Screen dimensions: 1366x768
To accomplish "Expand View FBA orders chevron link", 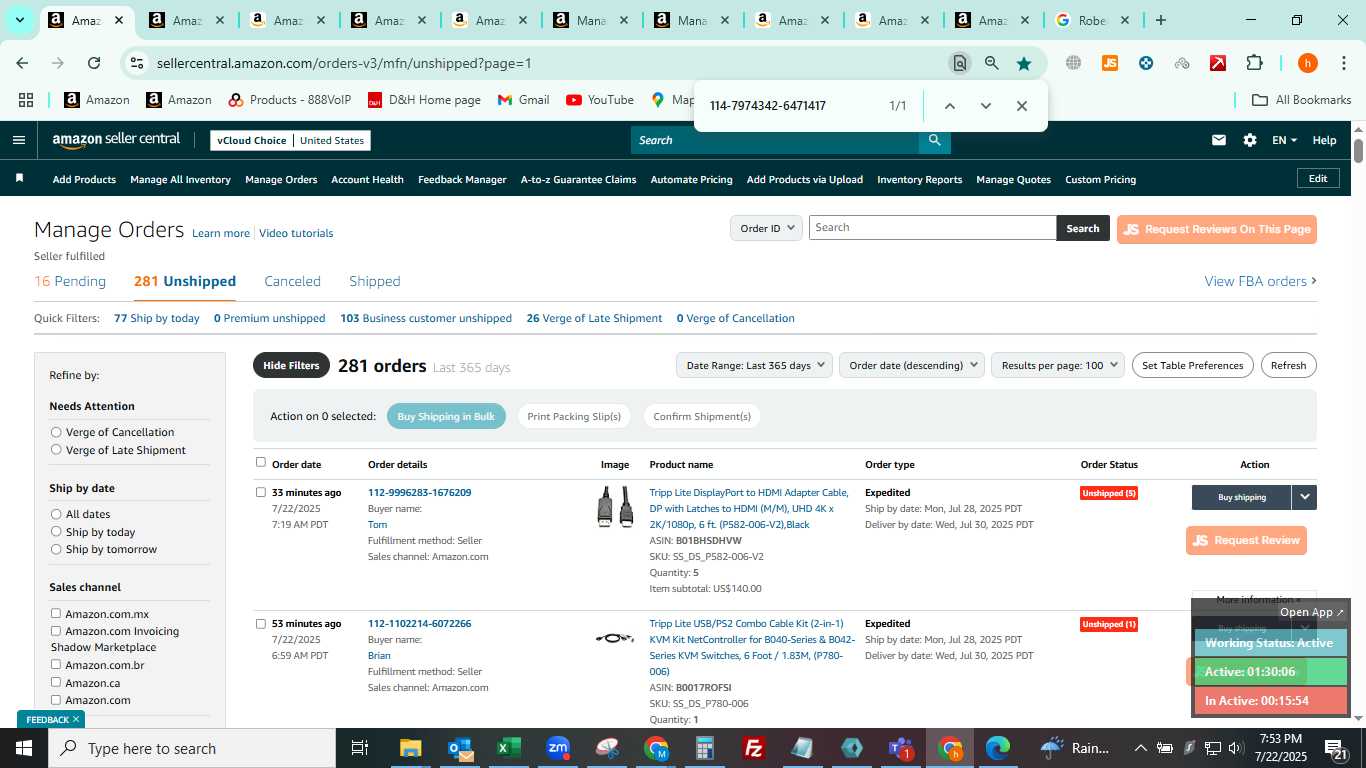I will [1260, 281].
